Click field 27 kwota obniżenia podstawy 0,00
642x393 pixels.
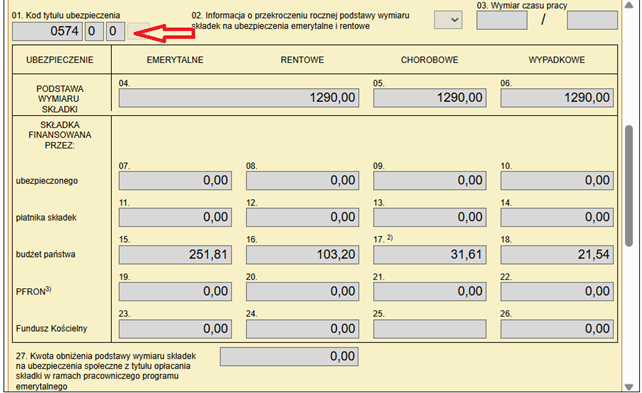pyautogui.click(x=289, y=357)
